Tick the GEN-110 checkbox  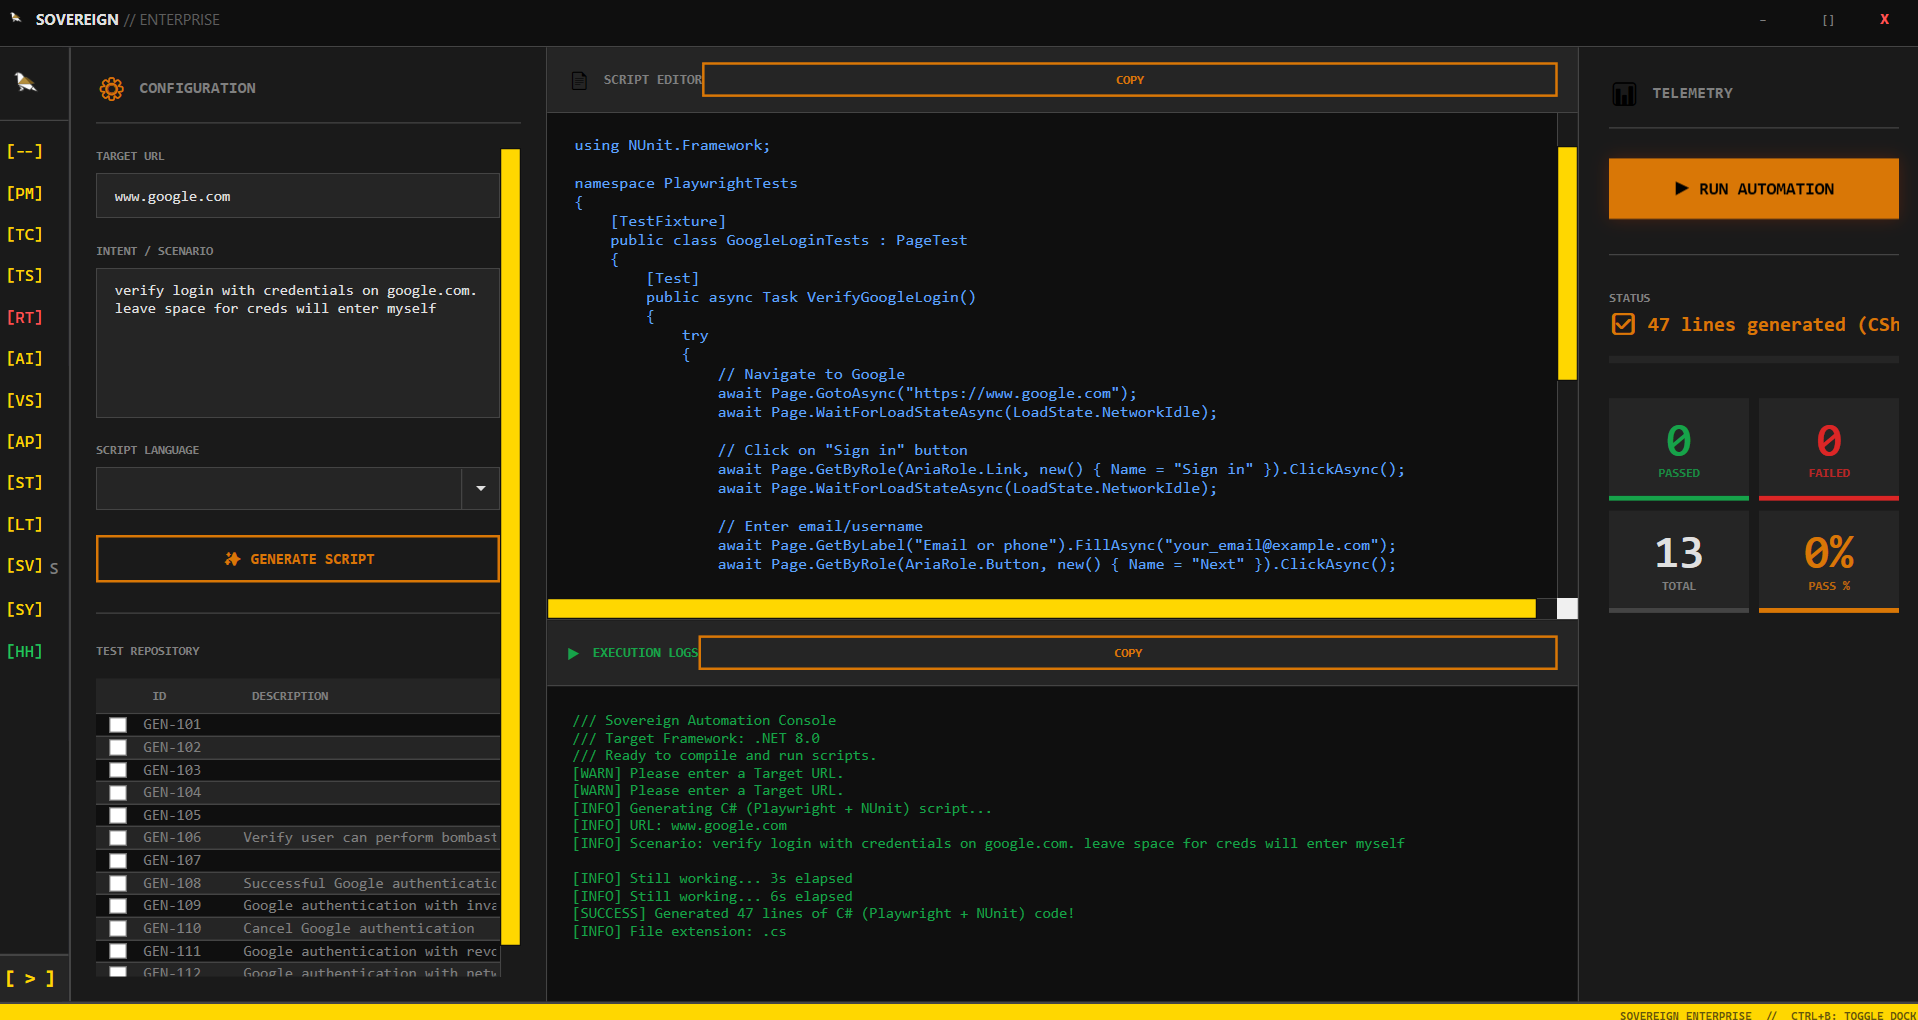pos(118,928)
